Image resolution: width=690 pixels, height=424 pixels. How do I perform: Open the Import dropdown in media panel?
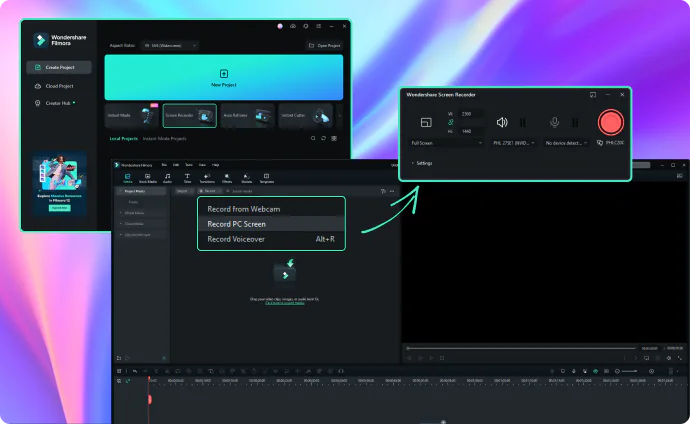pyautogui.click(x=184, y=191)
